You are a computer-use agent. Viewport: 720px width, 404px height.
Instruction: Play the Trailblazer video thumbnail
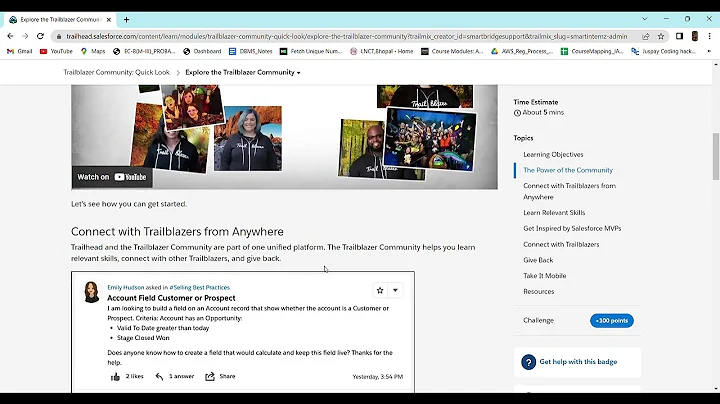click(284, 137)
